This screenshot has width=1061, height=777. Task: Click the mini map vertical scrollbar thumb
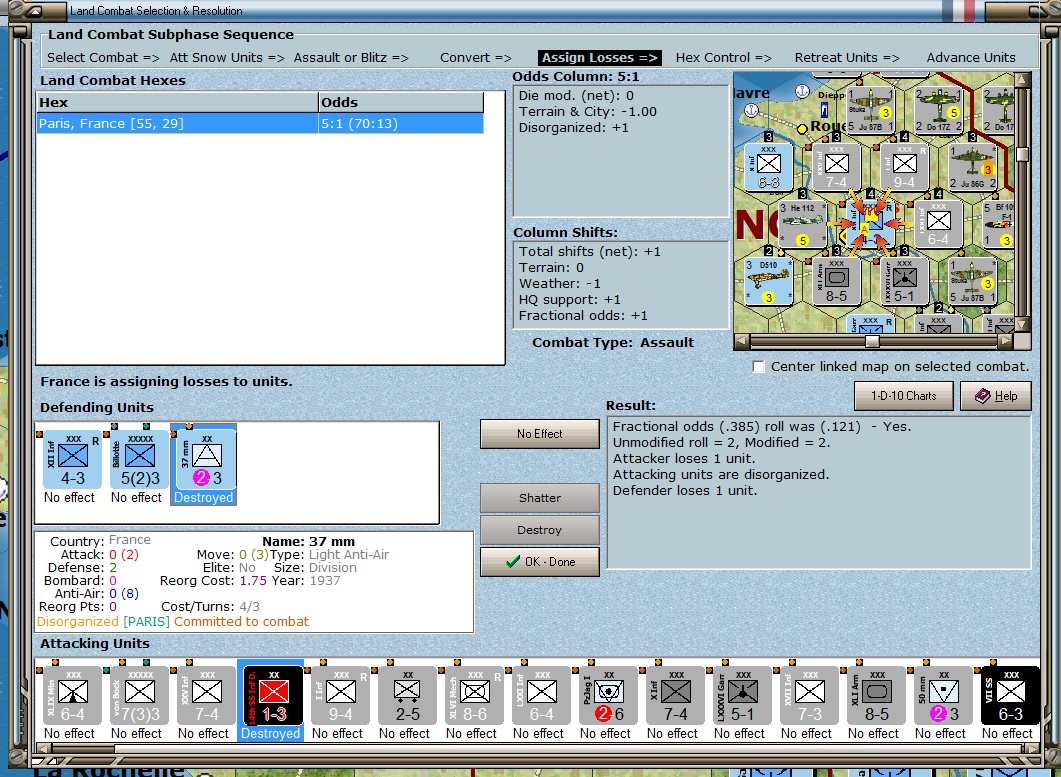click(x=1022, y=154)
